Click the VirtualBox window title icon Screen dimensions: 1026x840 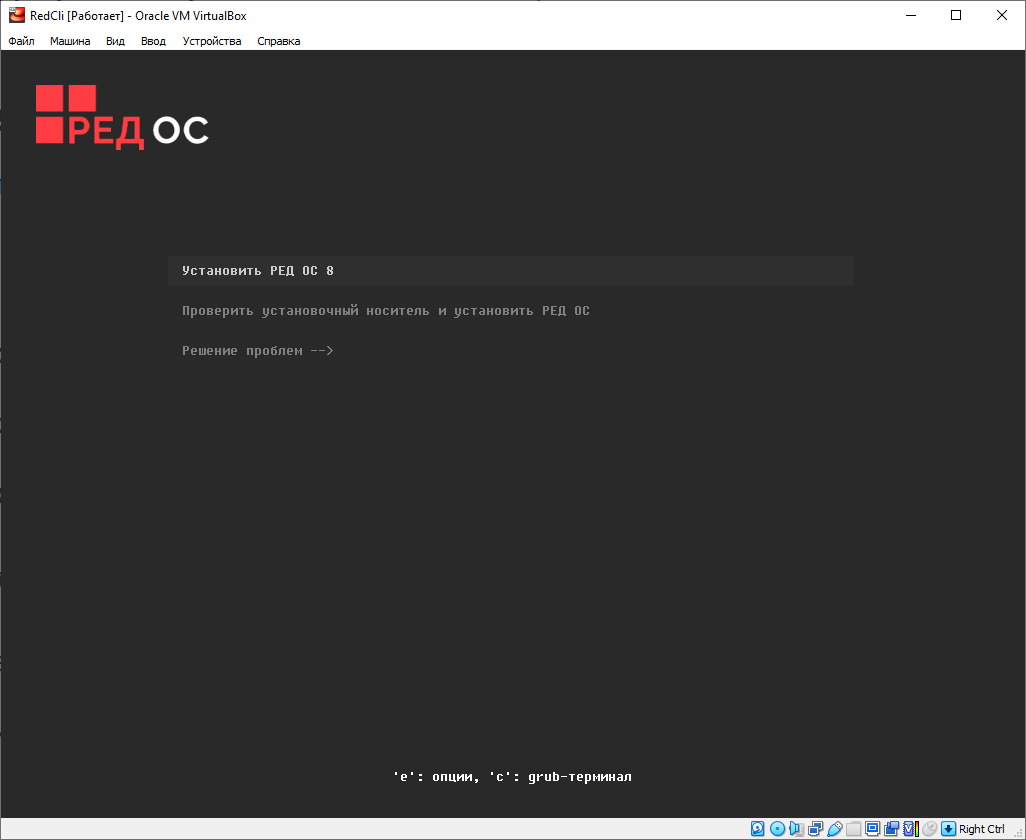pos(16,15)
